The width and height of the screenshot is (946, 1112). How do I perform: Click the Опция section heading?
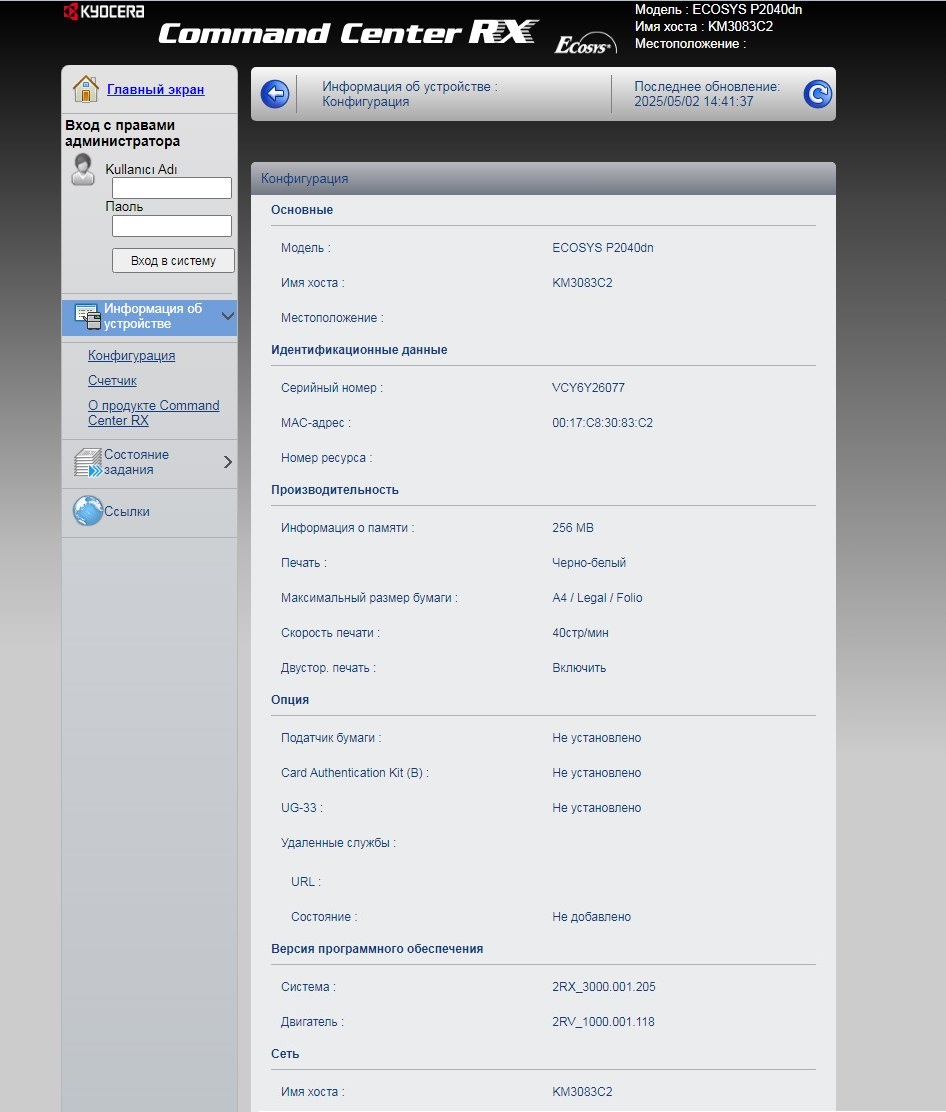[289, 699]
